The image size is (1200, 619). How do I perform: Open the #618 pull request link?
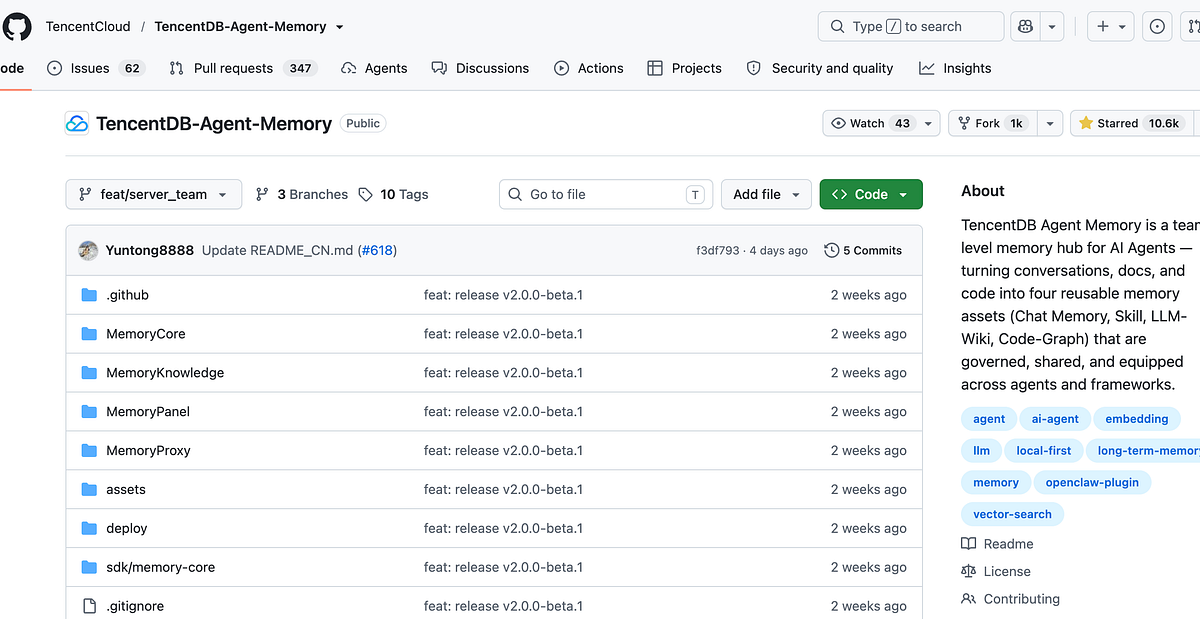[x=378, y=250]
